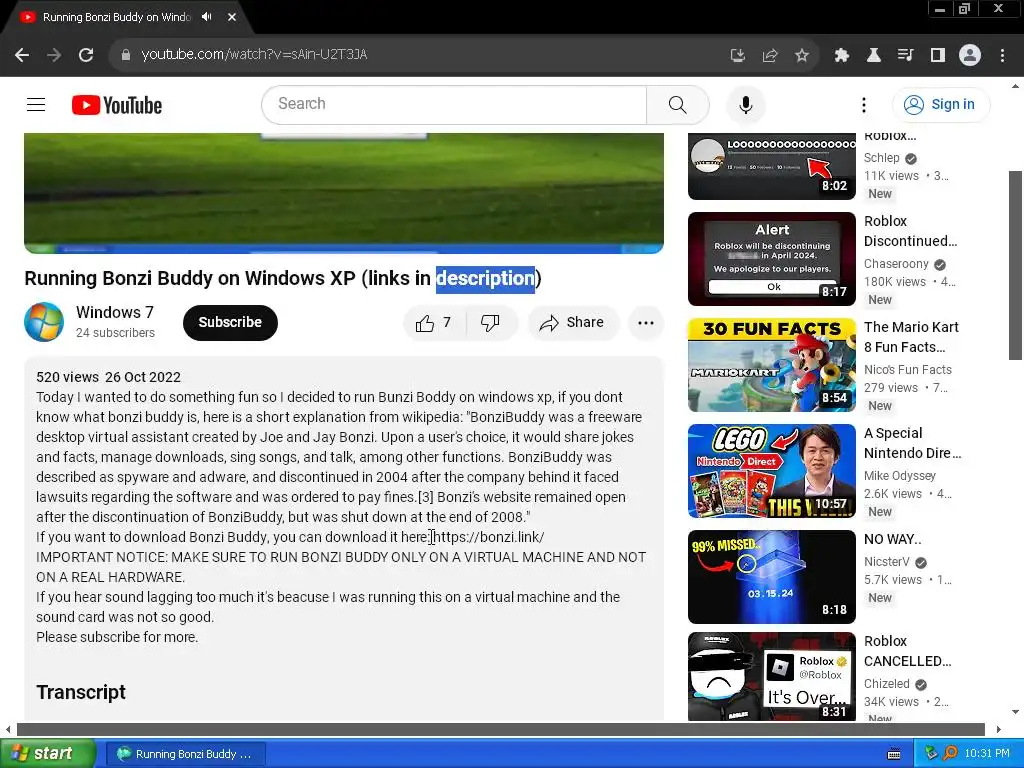
Task: Close the Running Bonzi Buddy tab
Action: coord(232,17)
